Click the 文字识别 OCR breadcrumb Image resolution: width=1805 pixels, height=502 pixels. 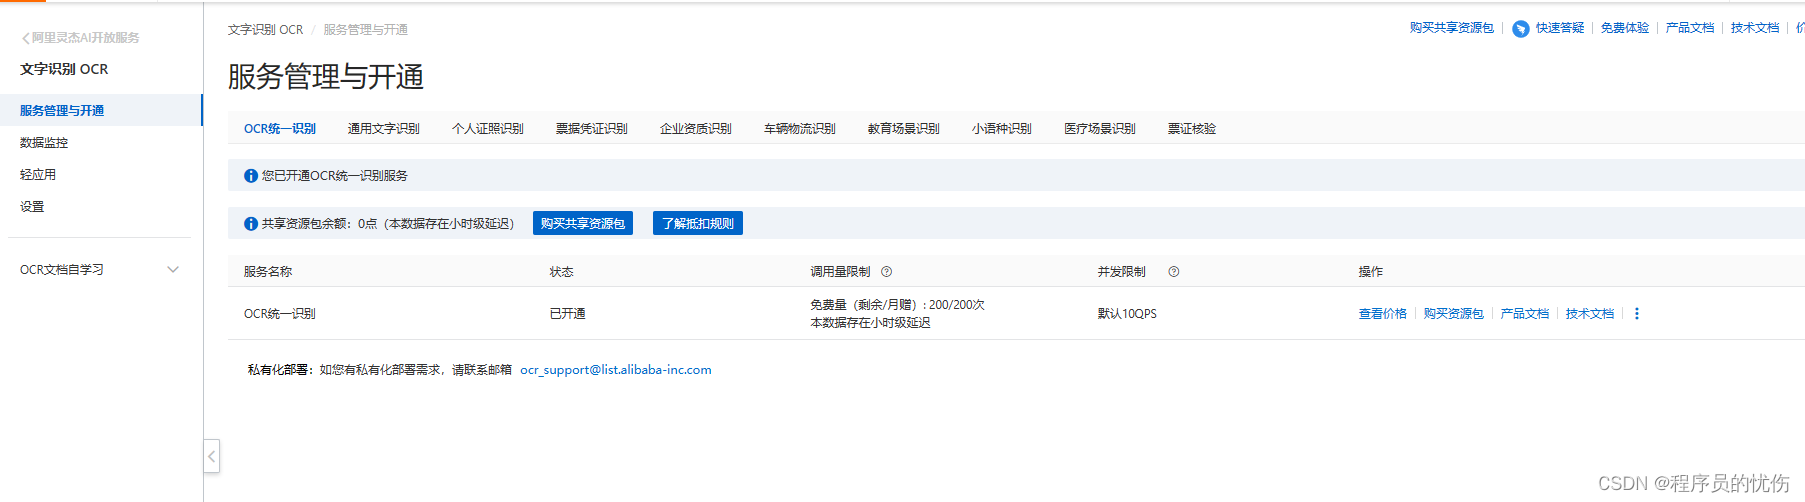(x=265, y=30)
